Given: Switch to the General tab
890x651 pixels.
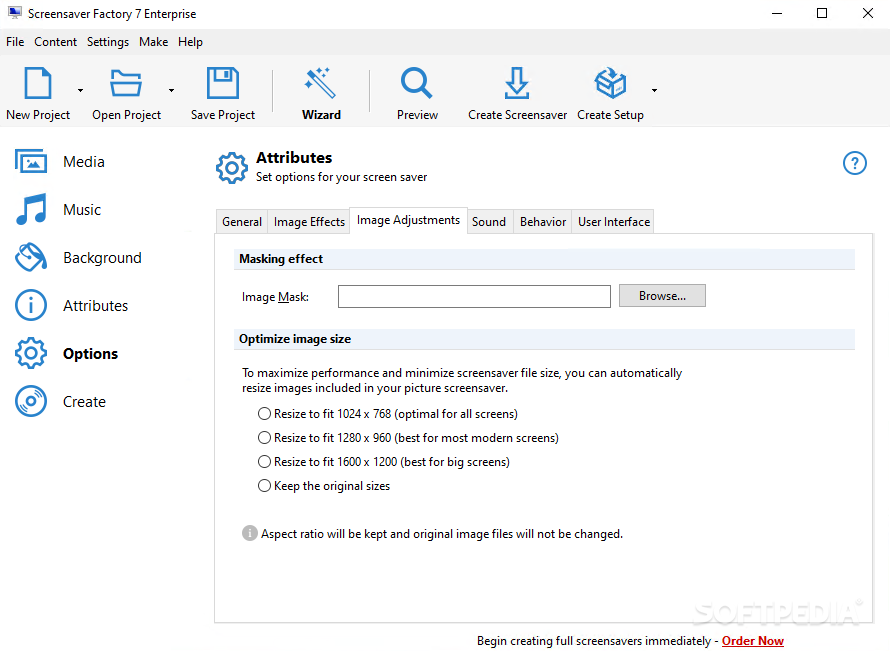Looking at the screenshot, I should coord(242,222).
